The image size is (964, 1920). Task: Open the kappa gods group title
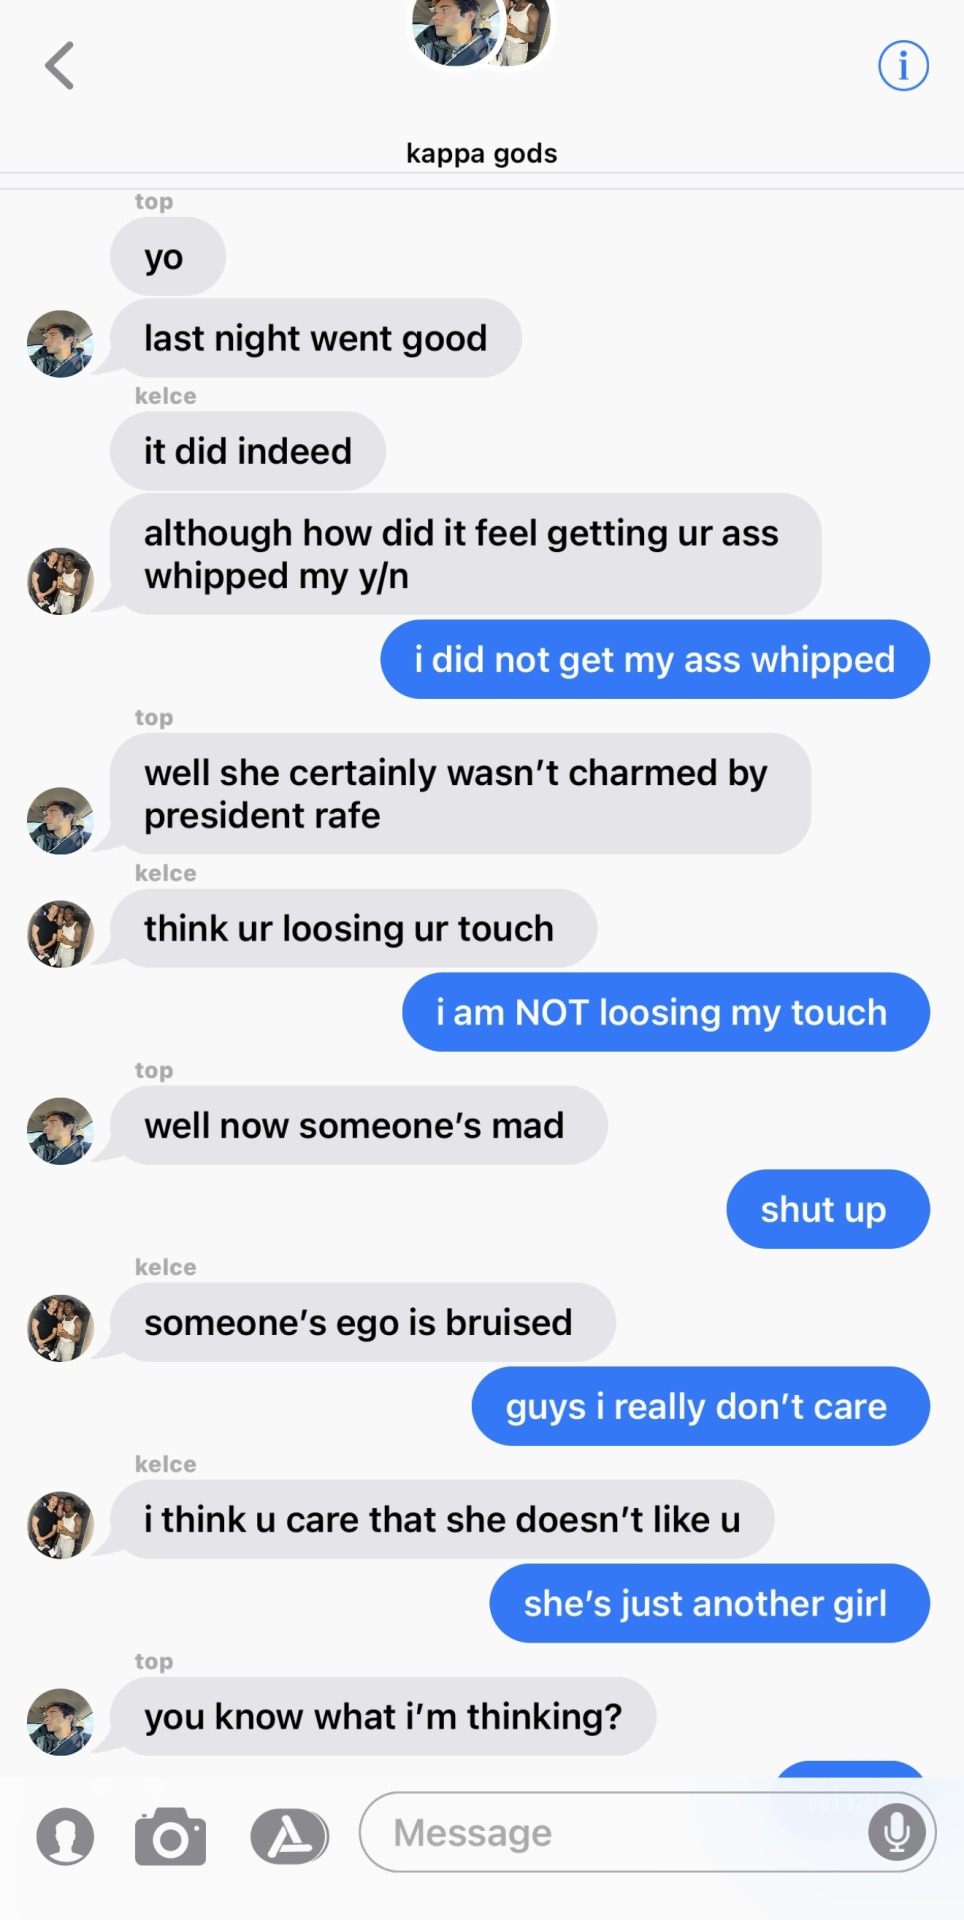[482, 153]
